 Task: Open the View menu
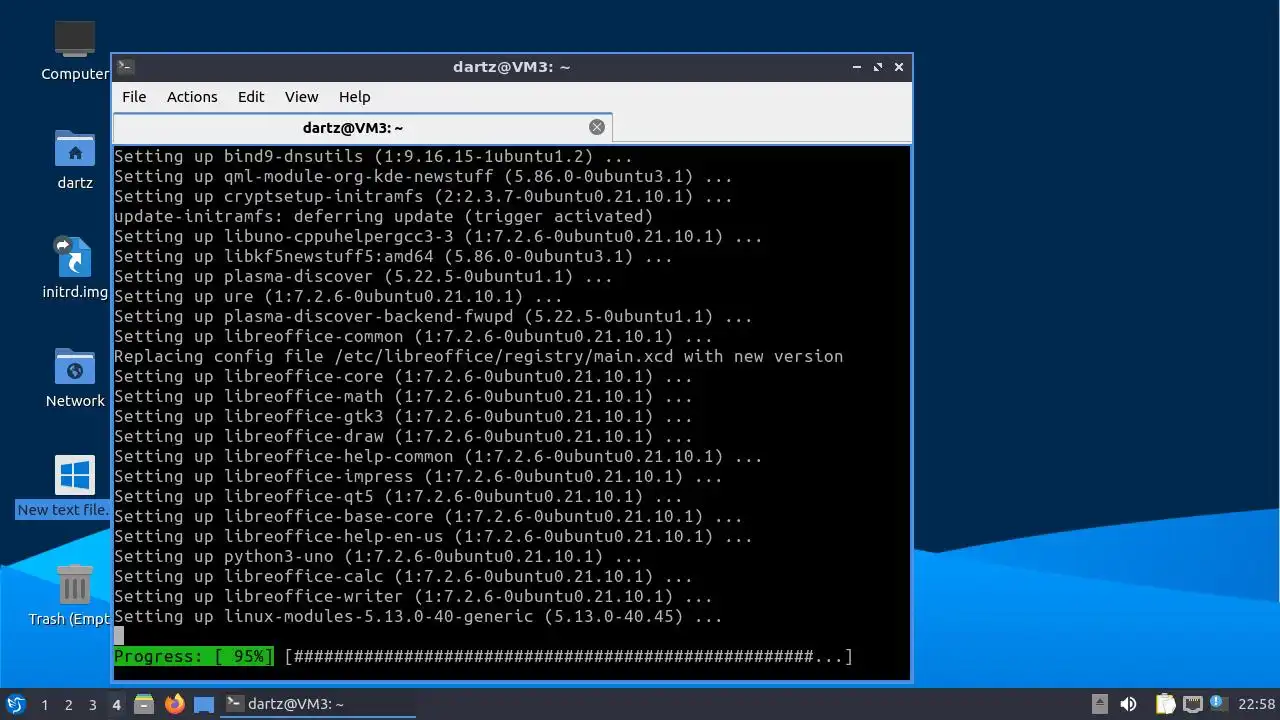(x=301, y=97)
